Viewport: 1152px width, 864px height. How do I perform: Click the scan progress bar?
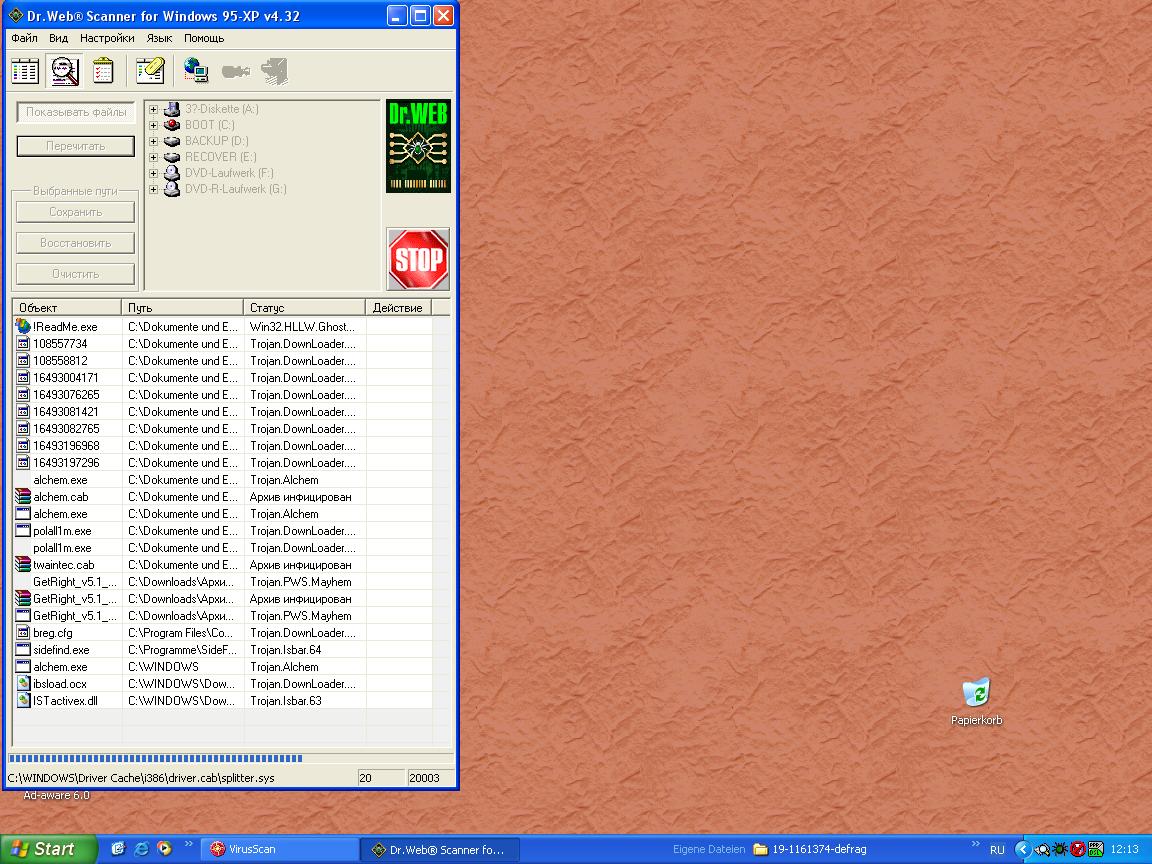click(231, 758)
